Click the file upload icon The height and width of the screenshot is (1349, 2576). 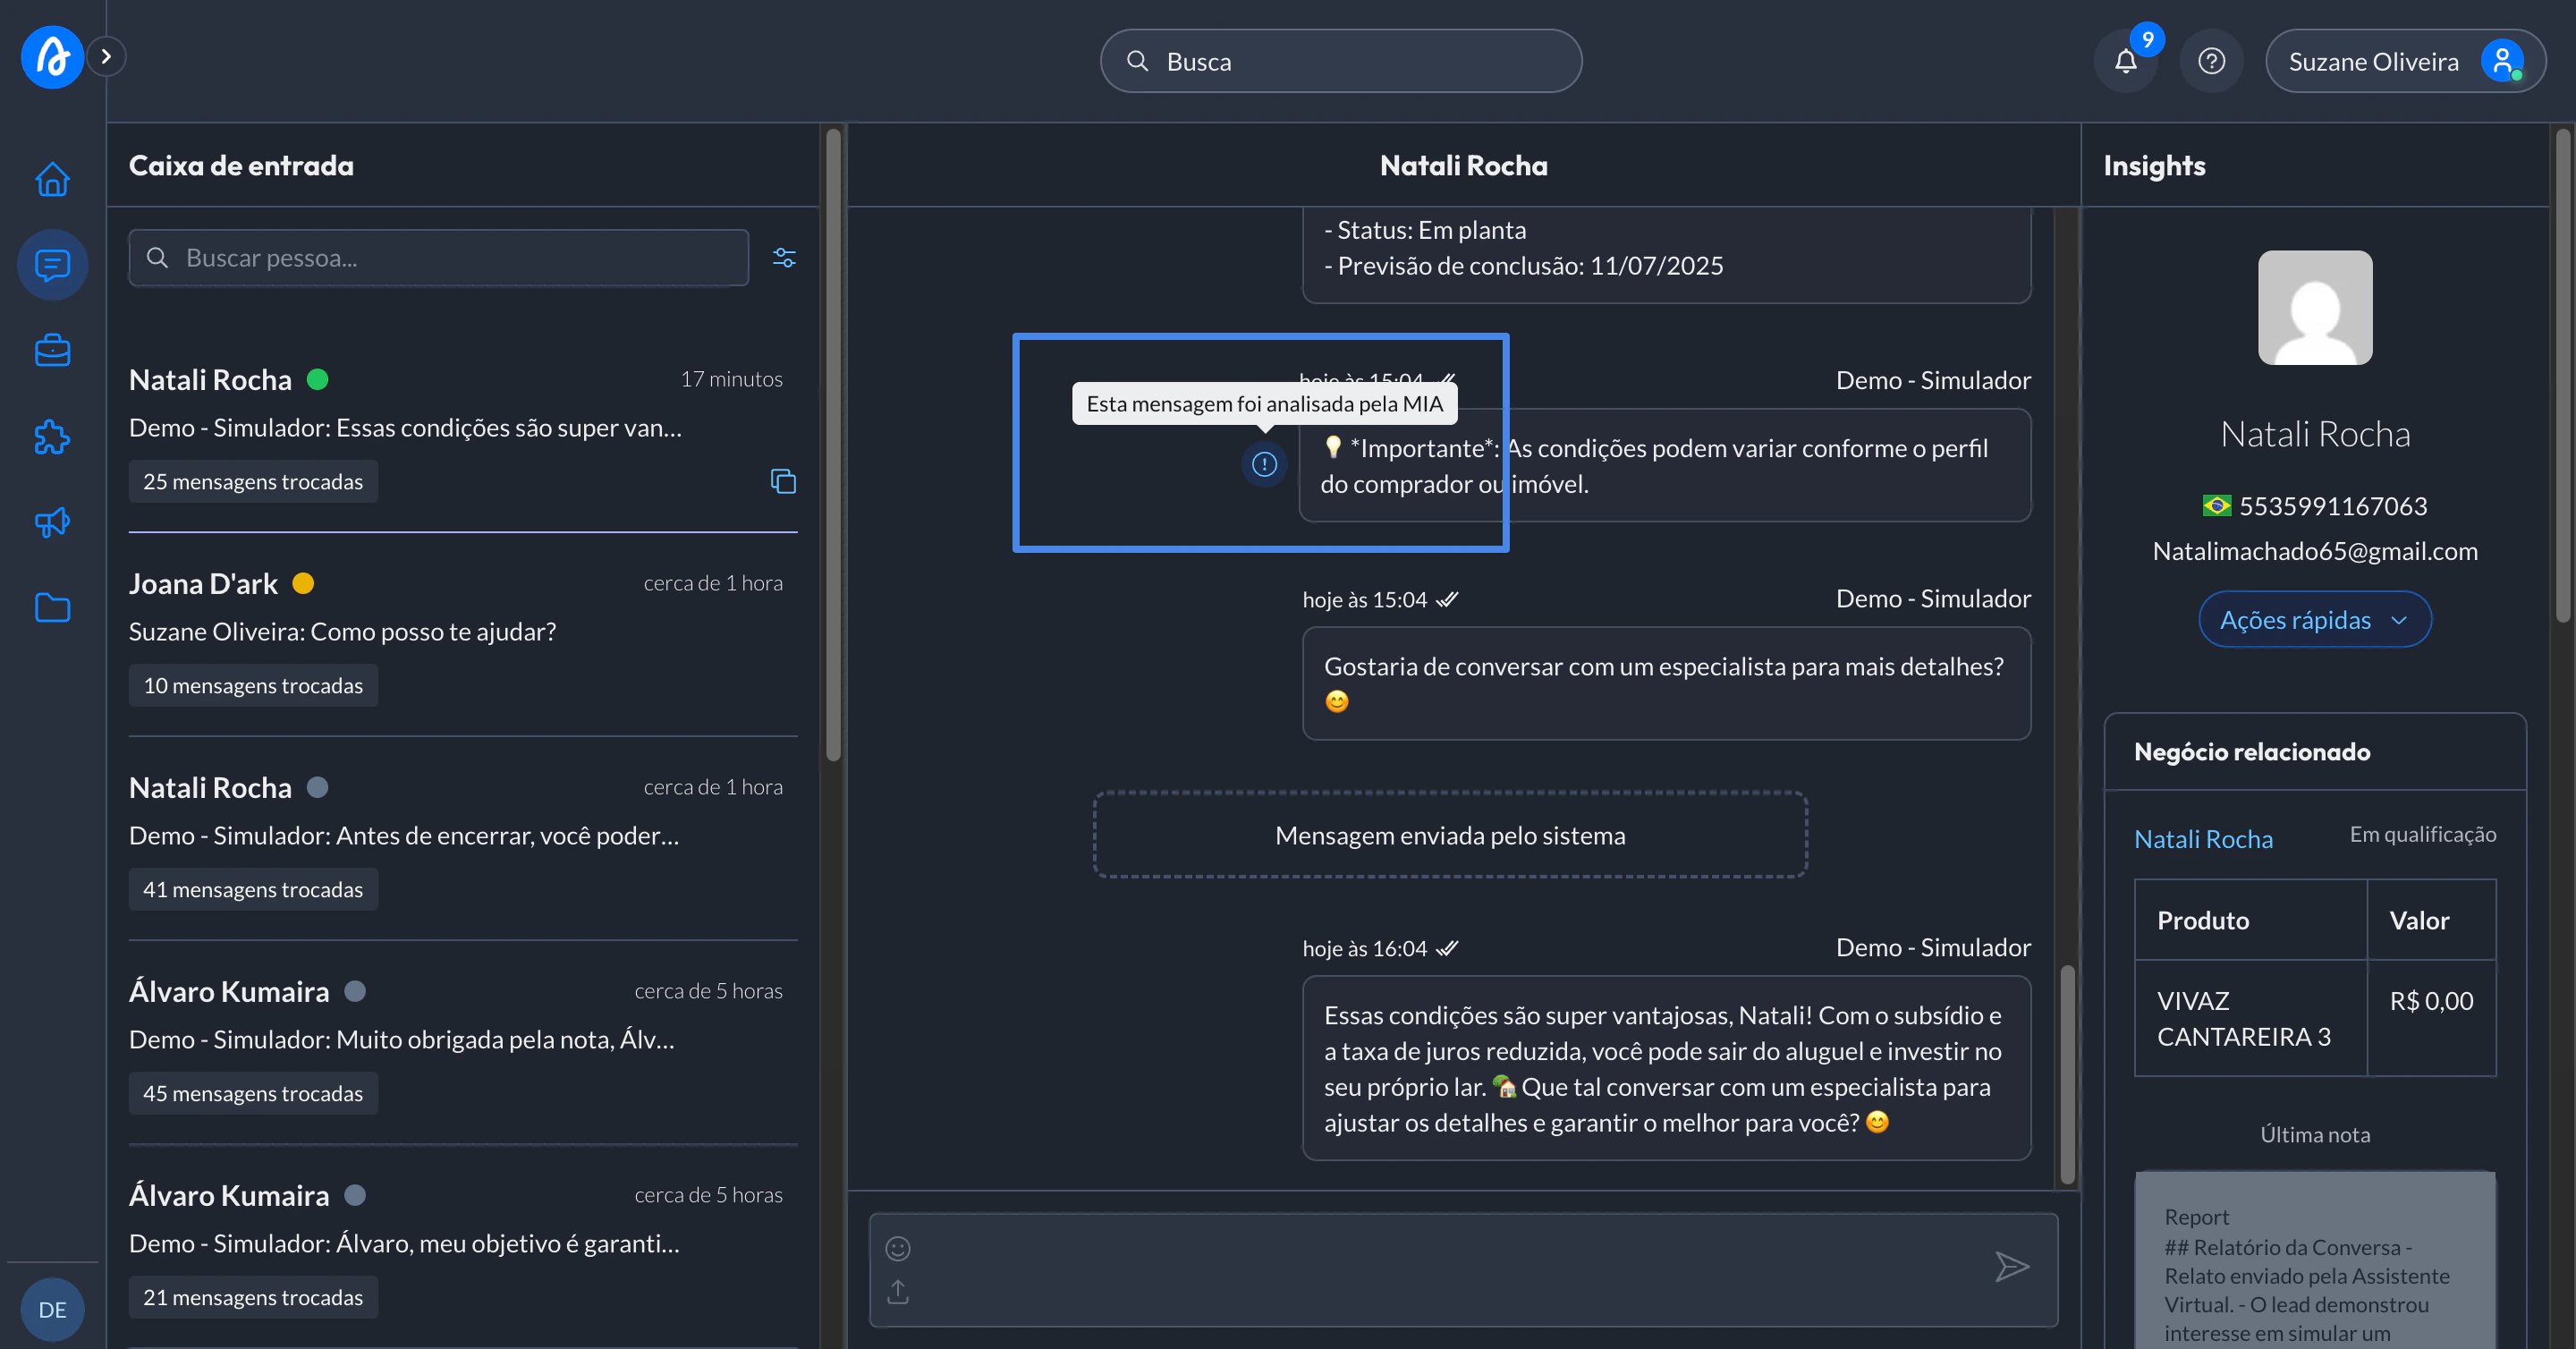[898, 1292]
